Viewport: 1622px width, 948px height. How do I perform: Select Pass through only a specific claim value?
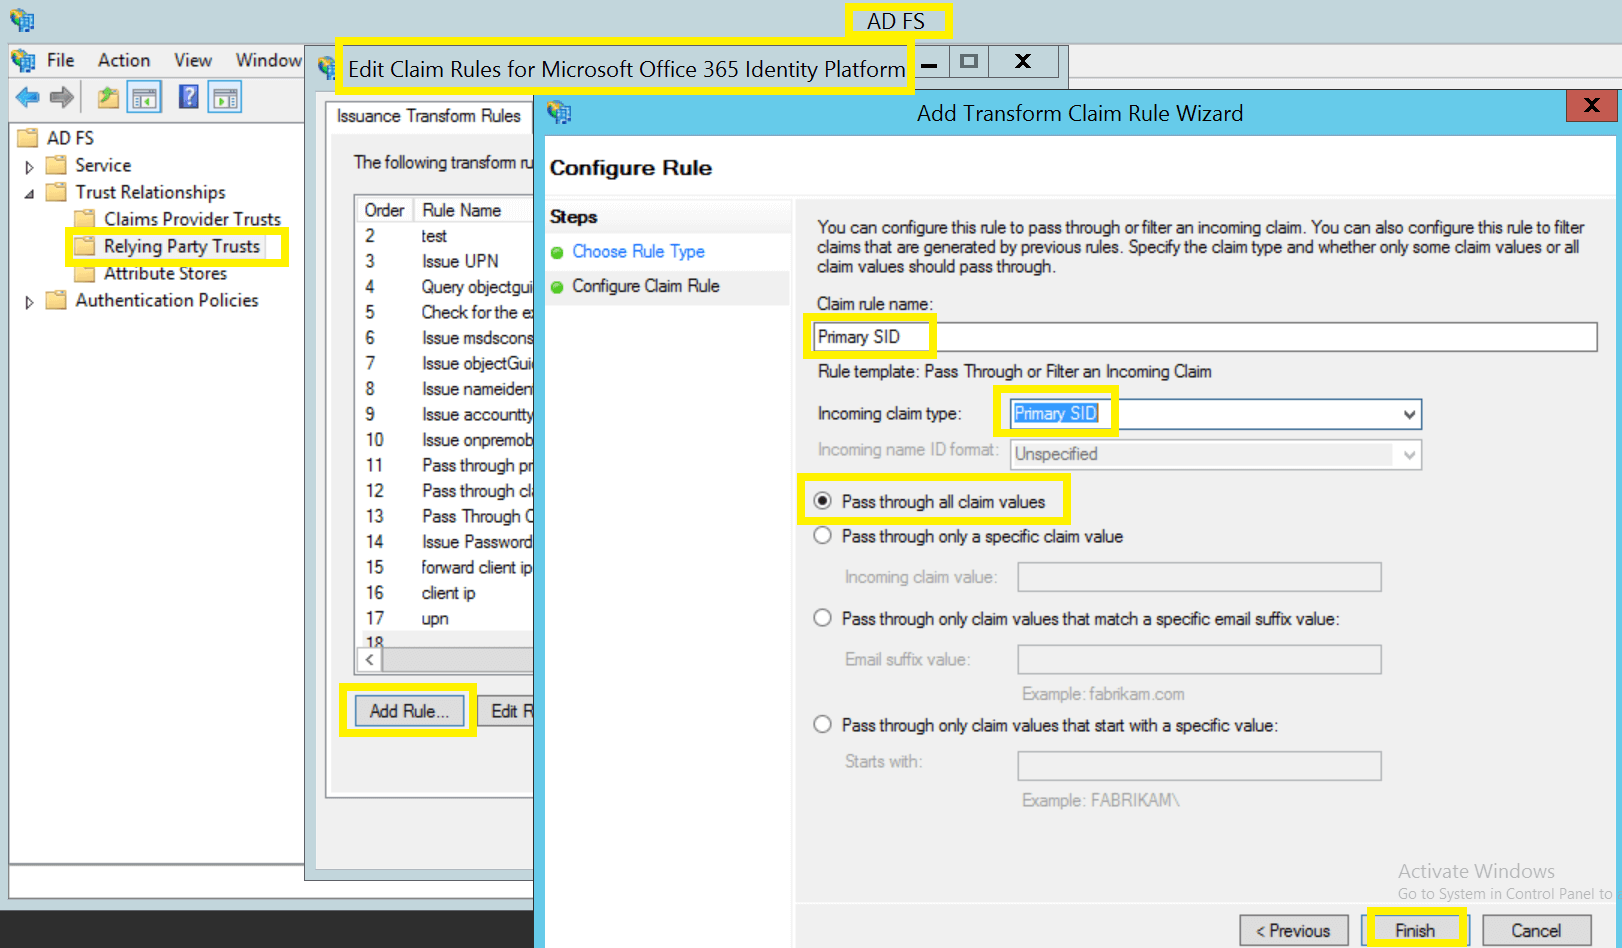click(822, 536)
